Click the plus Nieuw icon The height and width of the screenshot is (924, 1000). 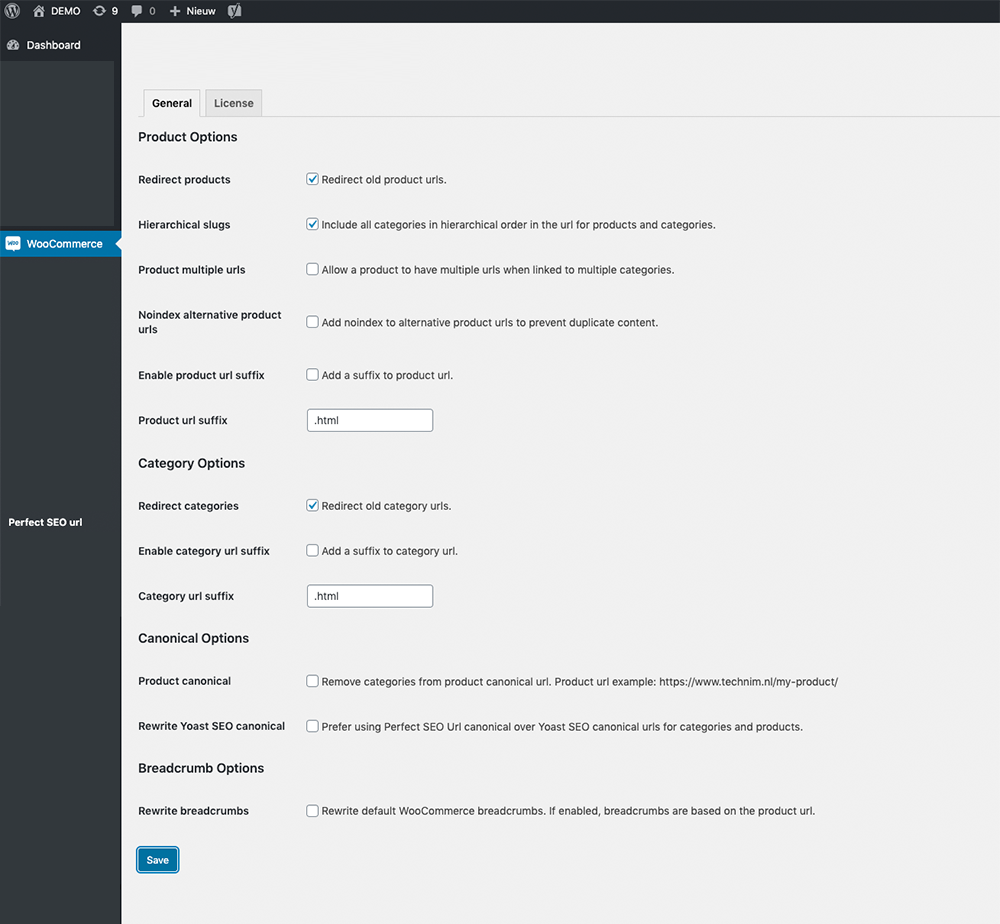[x=175, y=11]
